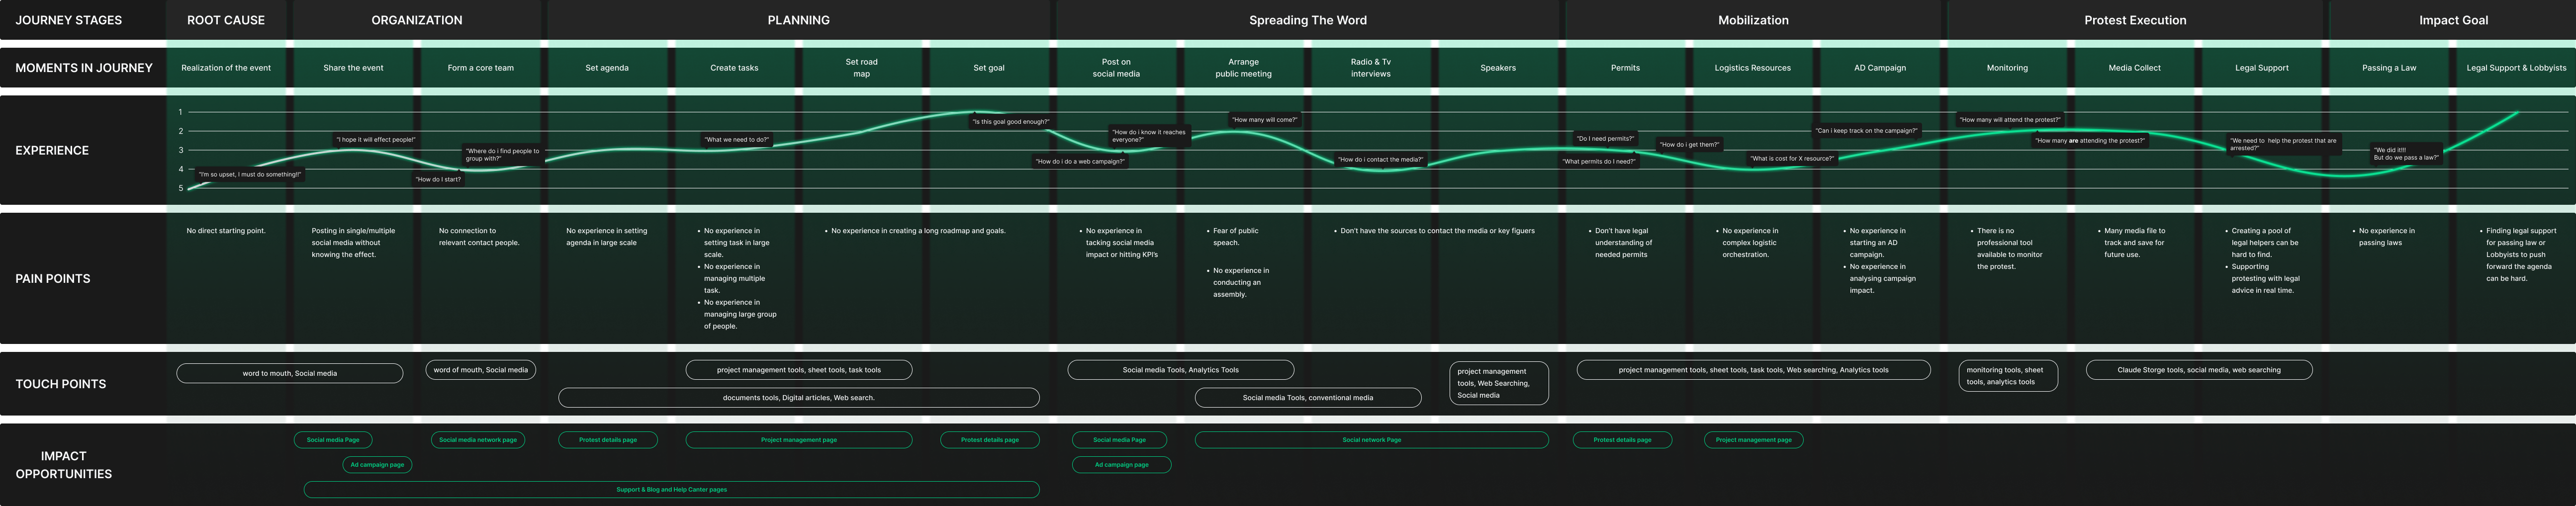This screenshot has height=506, width=2576.
Task: Click the "We did it!!! But do we pass a law?" quote
Action: click(2406, 154)
